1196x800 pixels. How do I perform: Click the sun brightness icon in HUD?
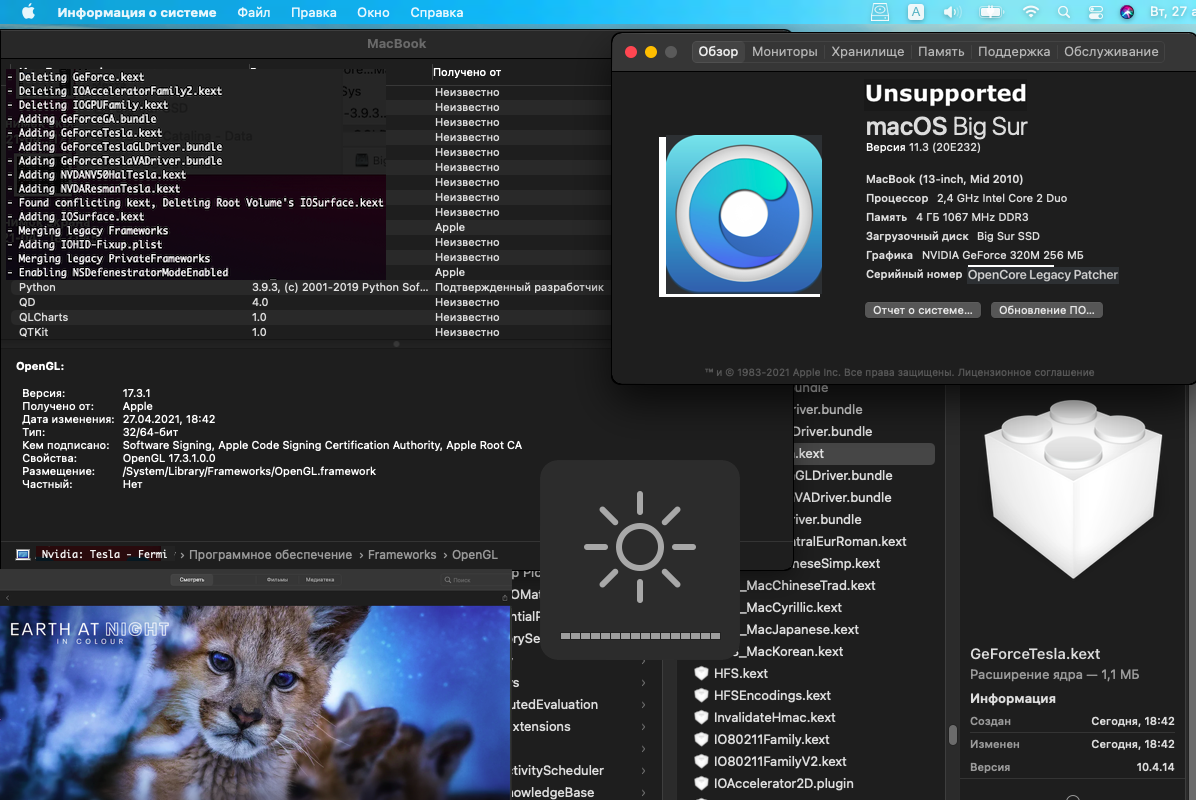[639, 547]
